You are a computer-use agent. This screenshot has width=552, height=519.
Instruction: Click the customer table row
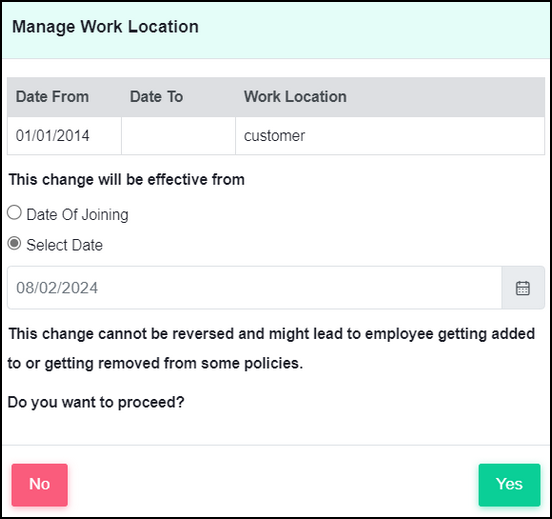click(276, 136)
